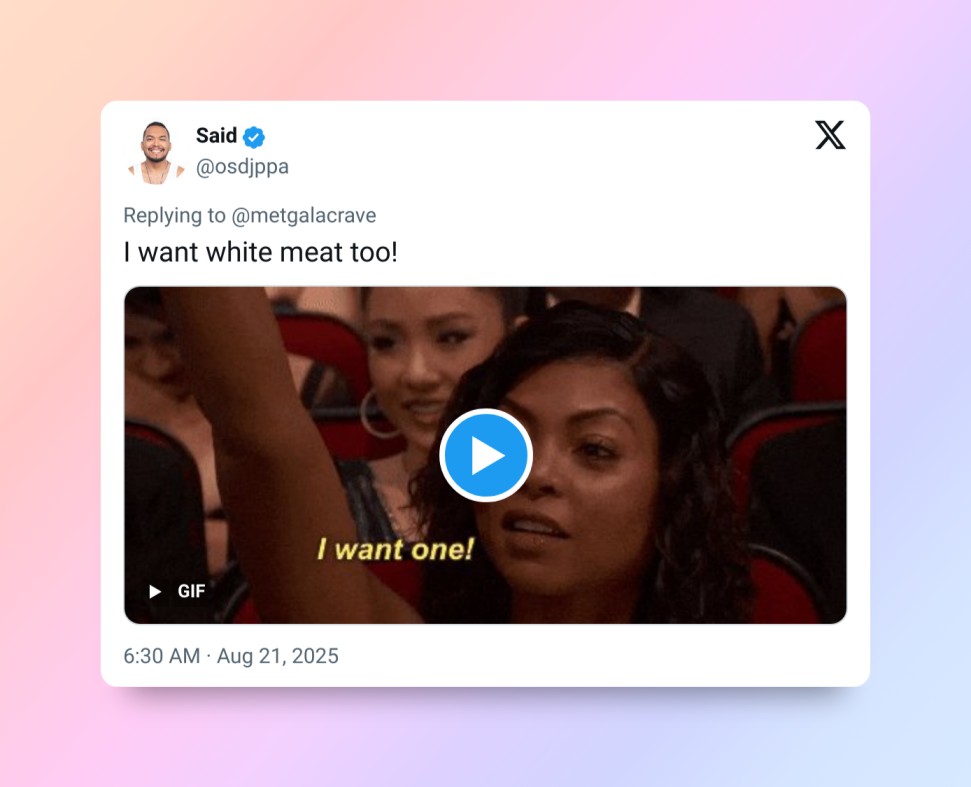Open Said's profile picture avatar
The height and width of the screenshot is (787, 971).
pyautogui.click(x=155, y=152)
